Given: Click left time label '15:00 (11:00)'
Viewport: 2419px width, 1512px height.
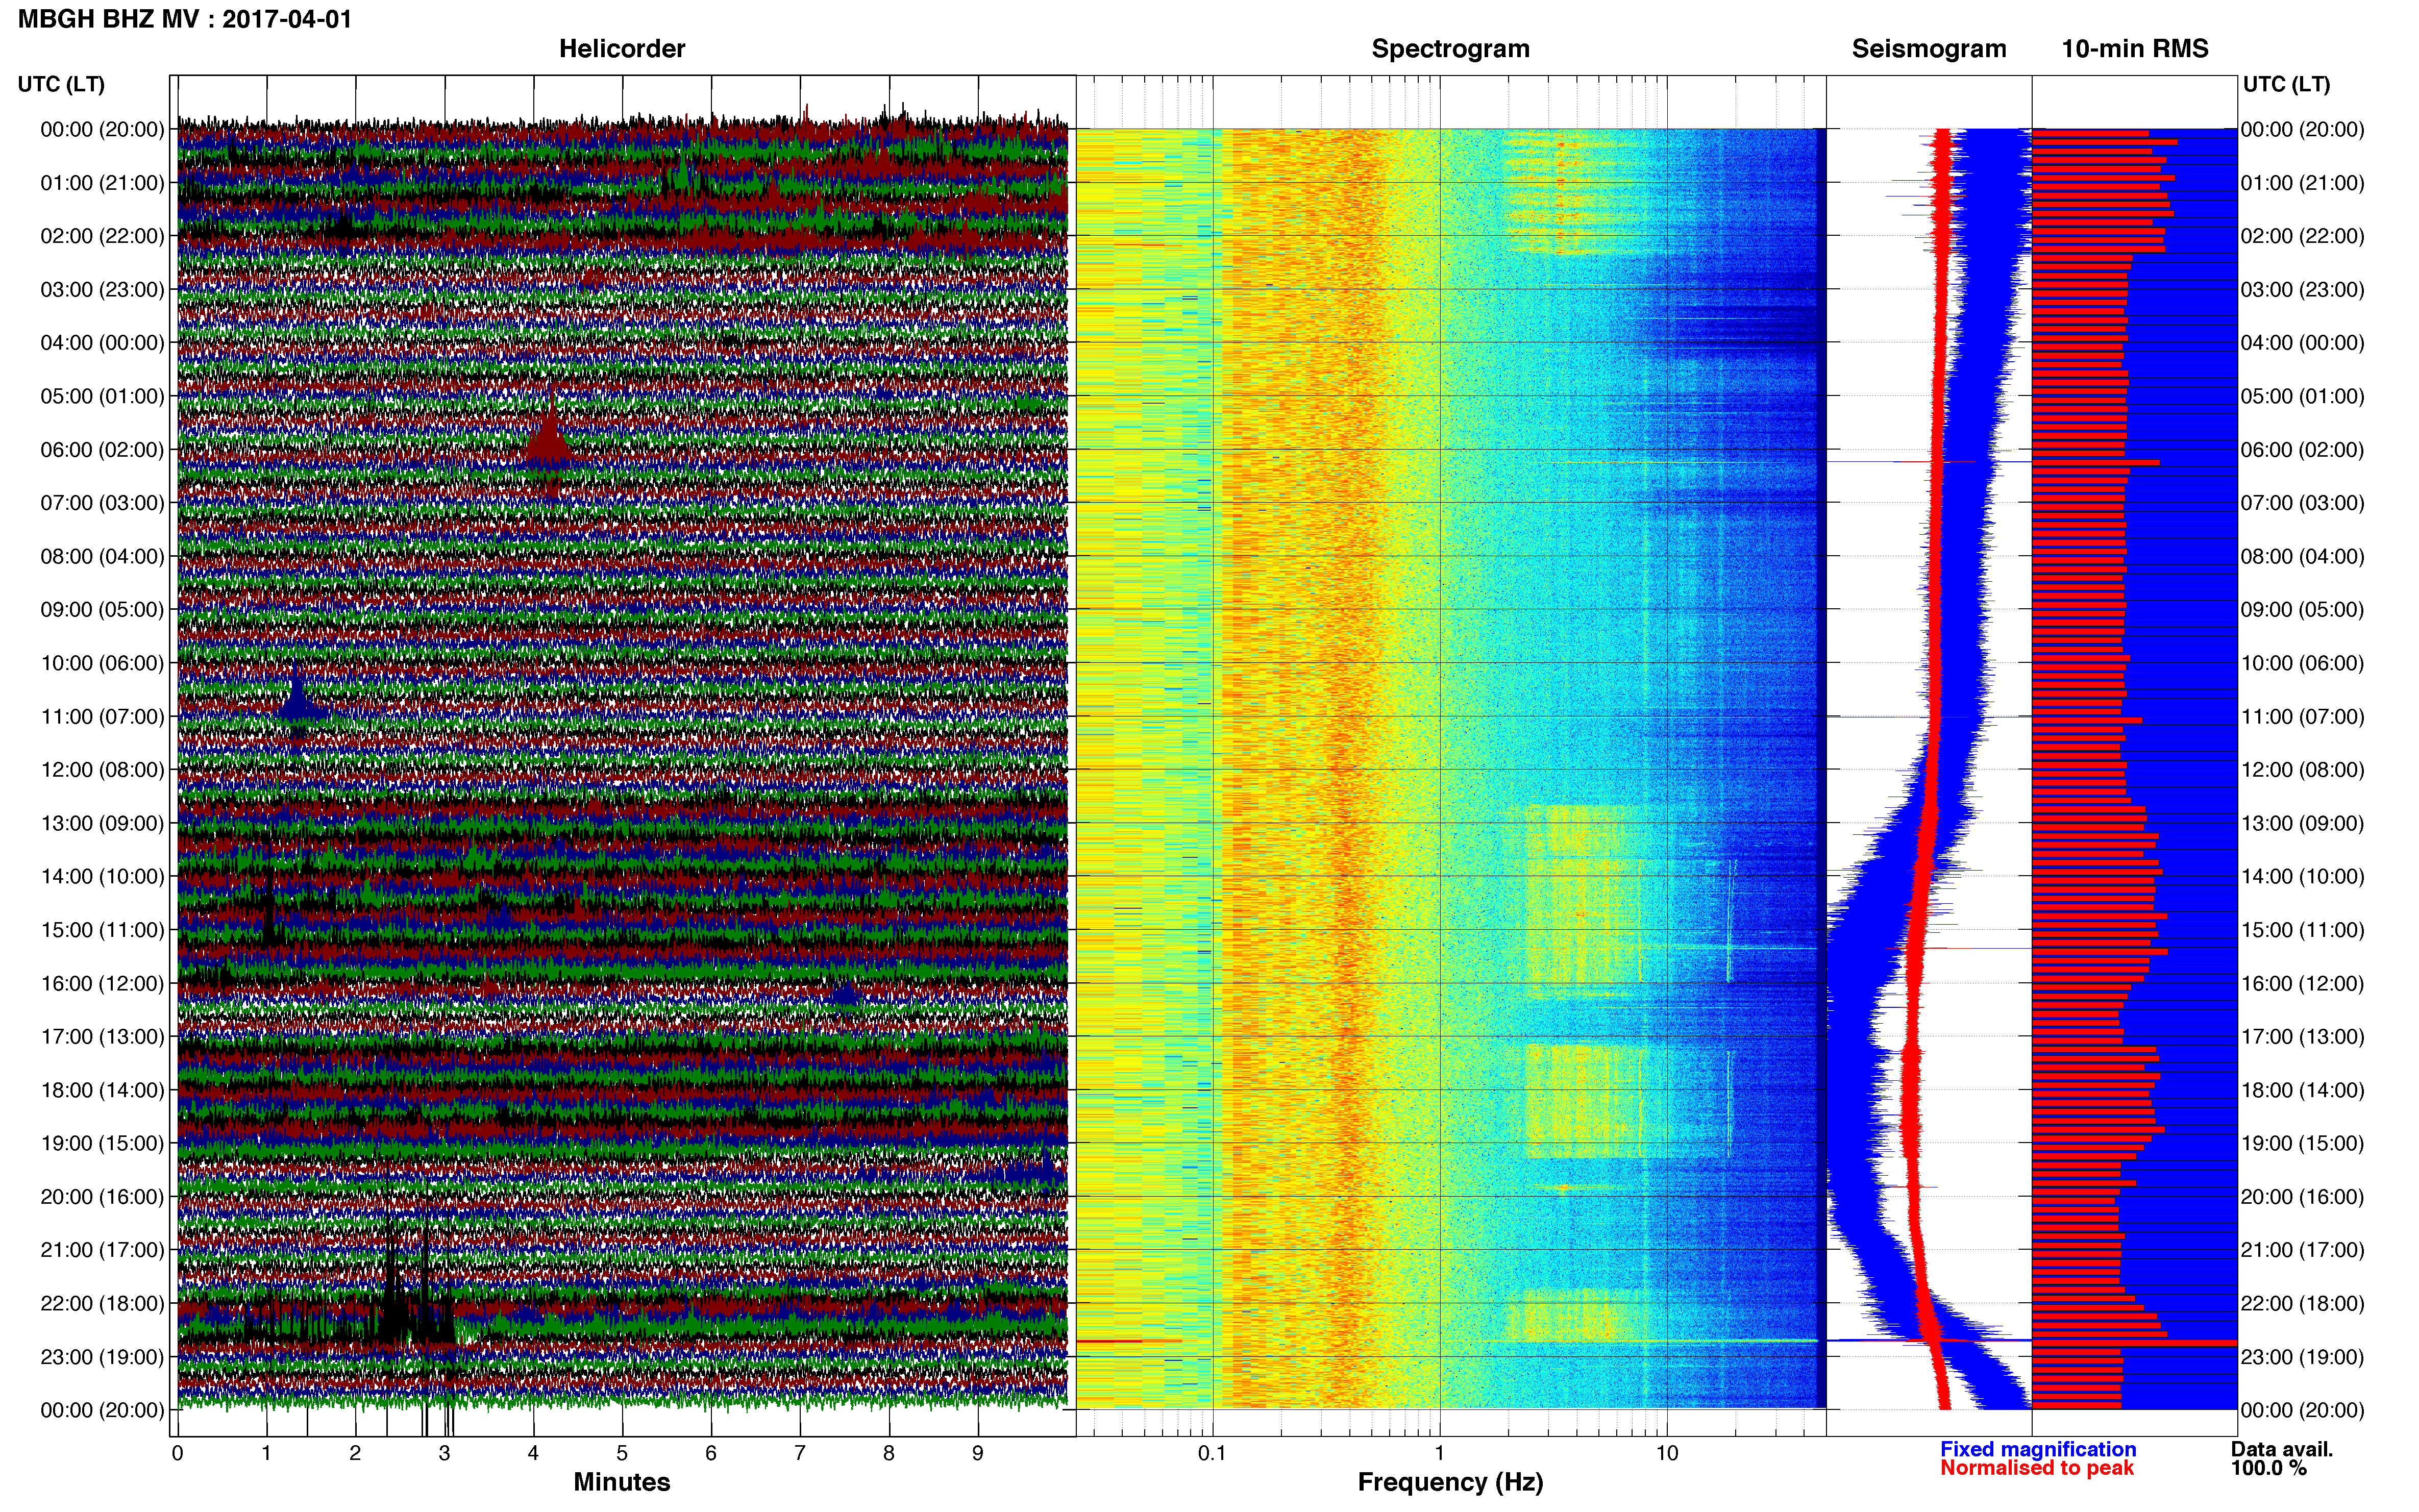Looking at the screenshot, I should 102,930.
